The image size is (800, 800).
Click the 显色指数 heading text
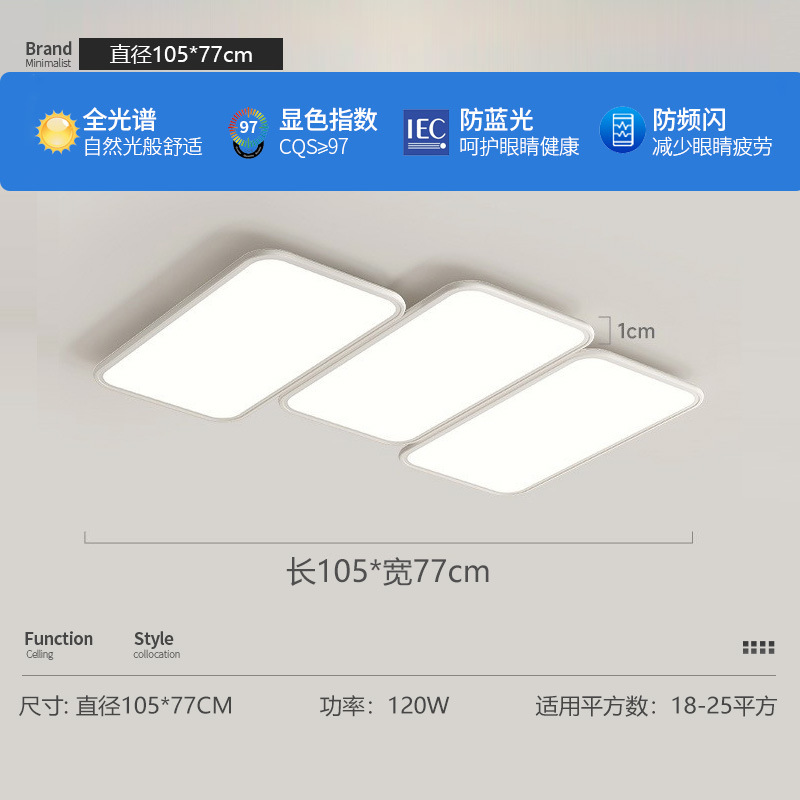pos(328,120)
